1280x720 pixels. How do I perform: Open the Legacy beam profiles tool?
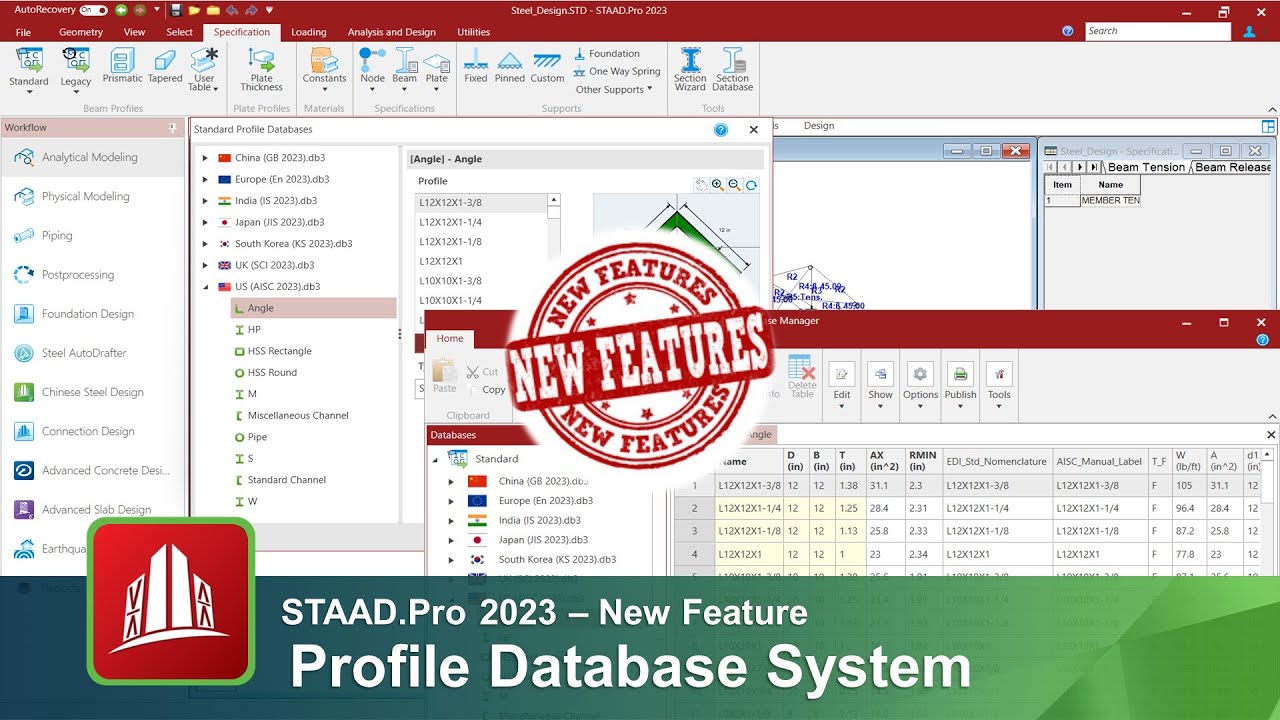pos(76,69)
